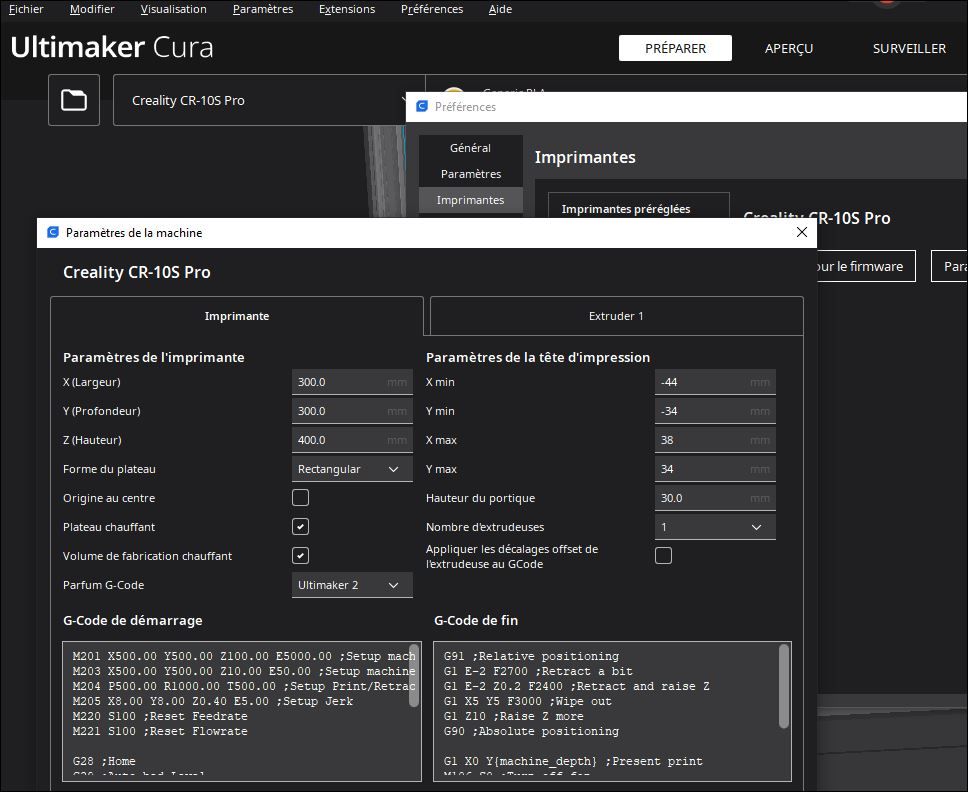Open the Forme du plateau Rectangular dropdown

coord(352,469)
